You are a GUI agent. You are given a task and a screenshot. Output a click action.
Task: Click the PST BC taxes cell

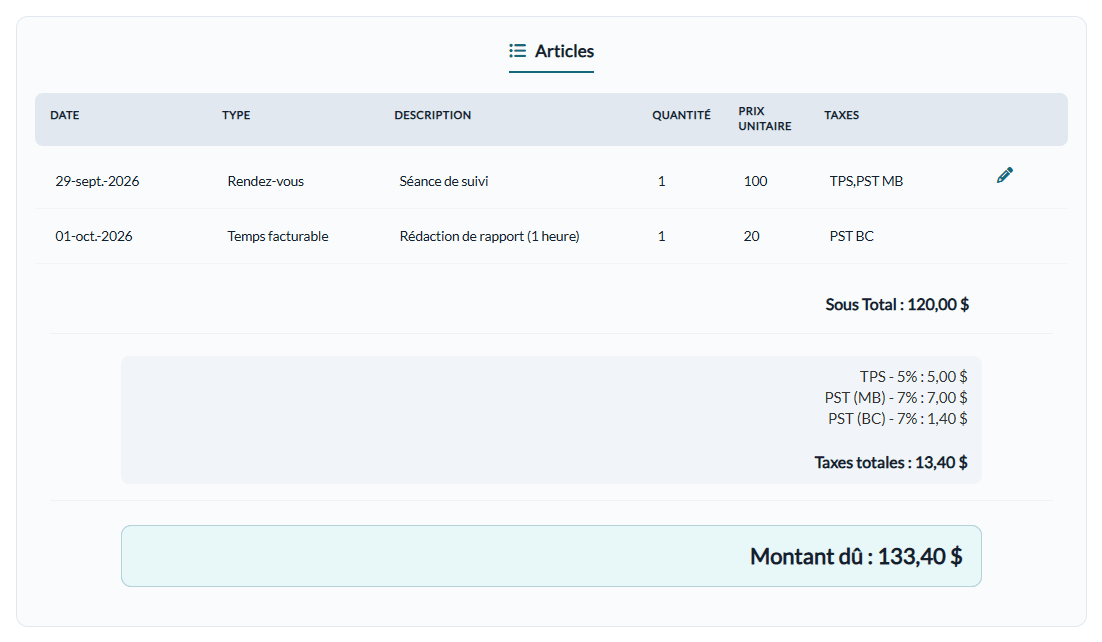[851, 236]
